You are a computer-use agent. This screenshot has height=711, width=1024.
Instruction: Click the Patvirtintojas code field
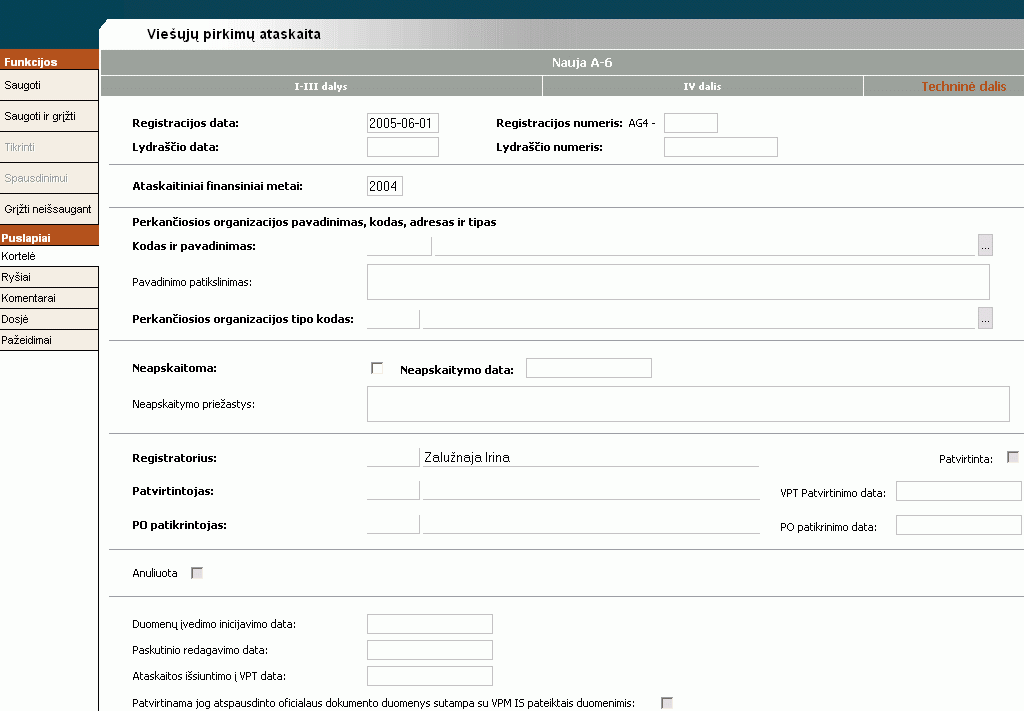tap(393, 490)
